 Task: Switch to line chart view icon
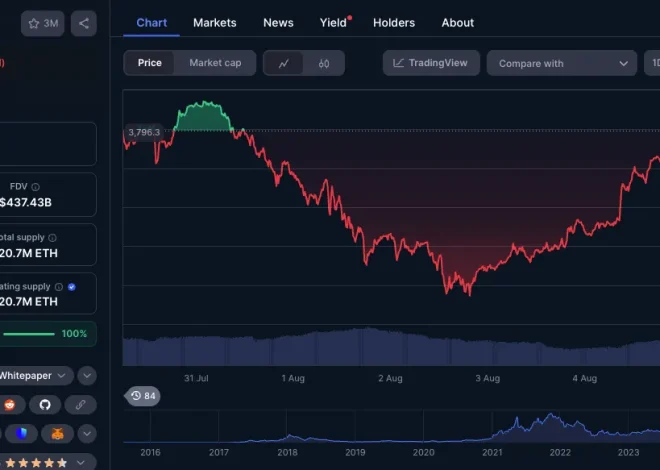pos(283,64)
